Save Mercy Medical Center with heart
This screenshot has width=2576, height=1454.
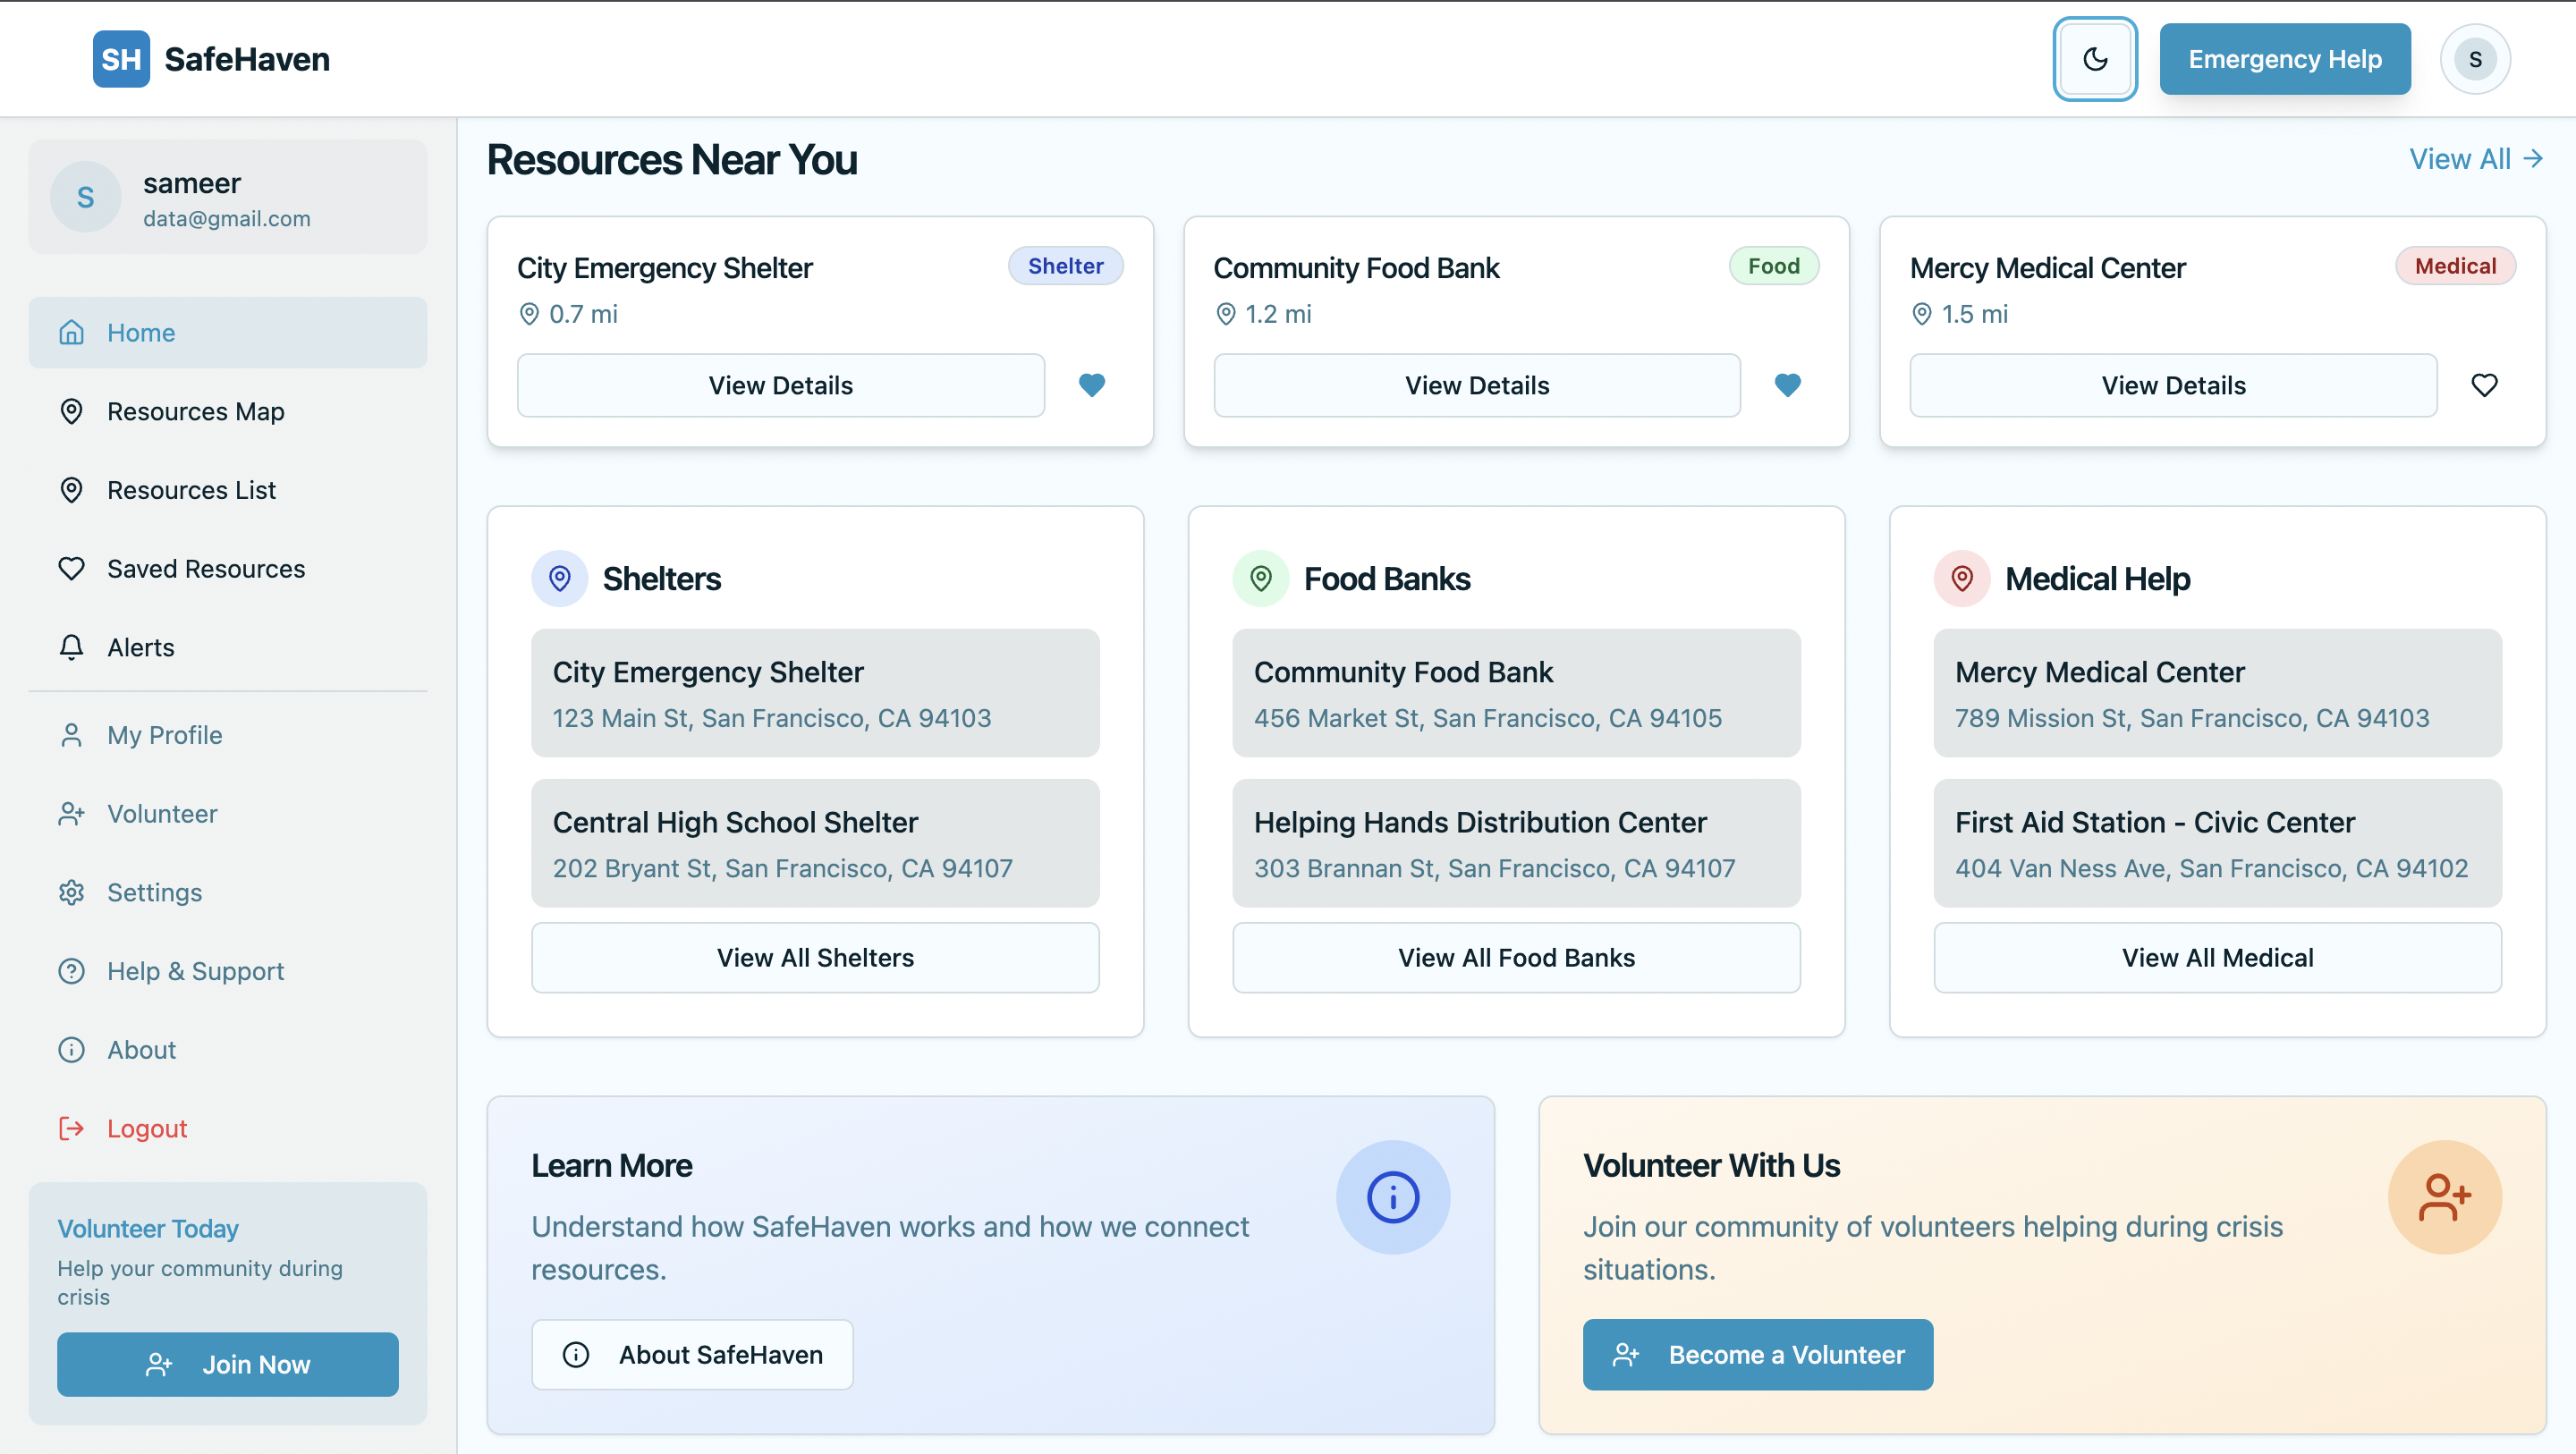pyautogui.click(x=2483, y=385)
